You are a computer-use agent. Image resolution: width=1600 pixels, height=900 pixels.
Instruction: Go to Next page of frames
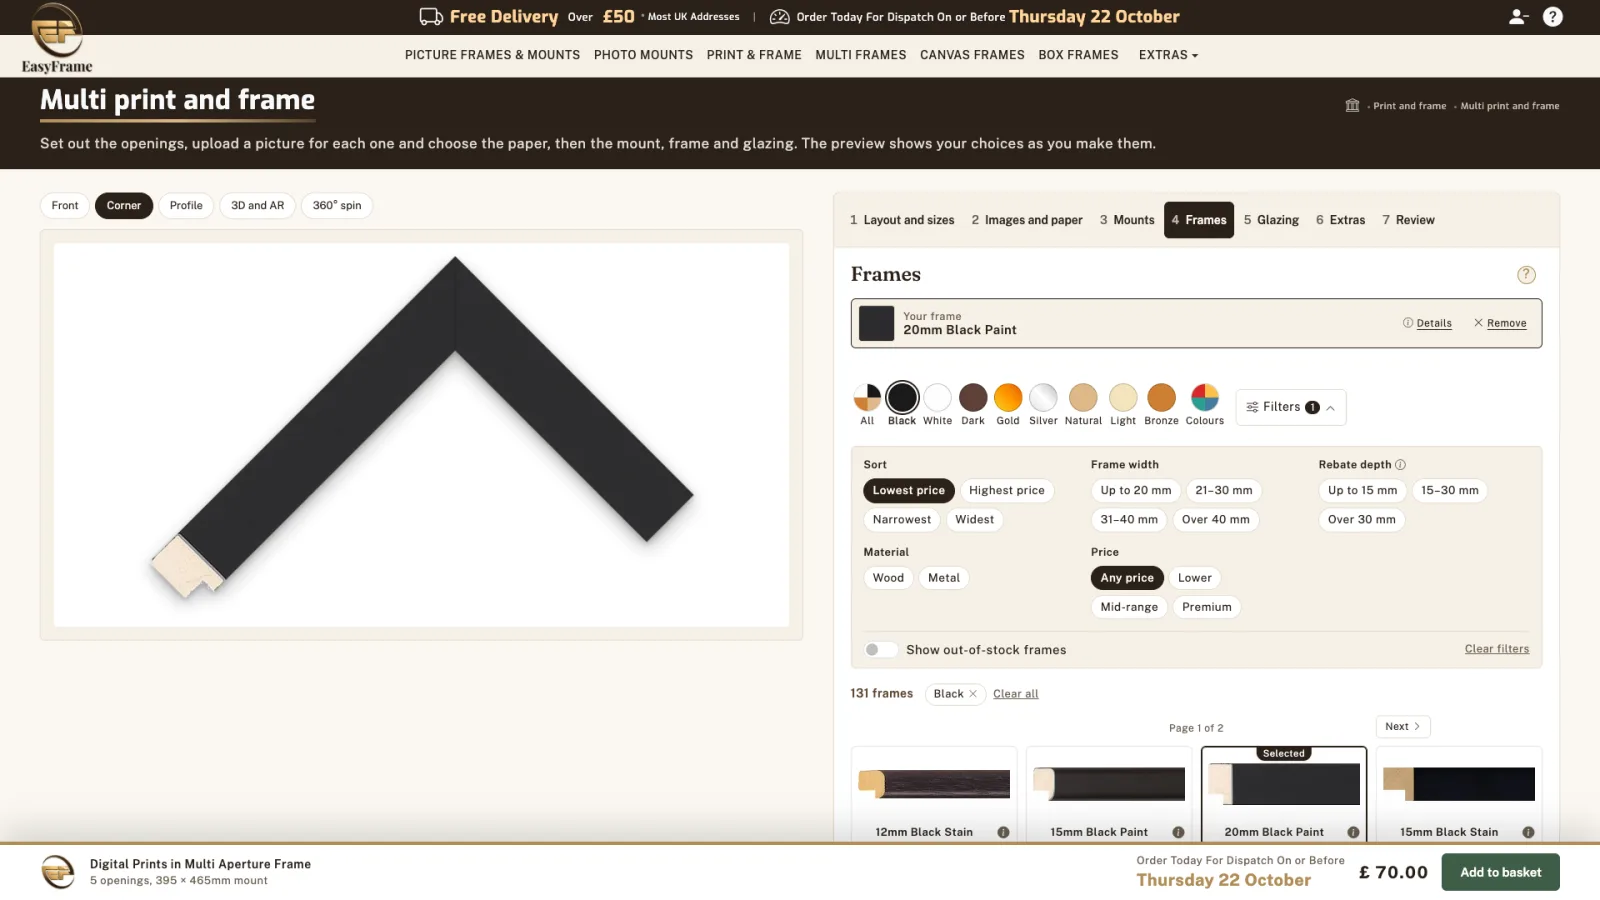pos(1402,727)
